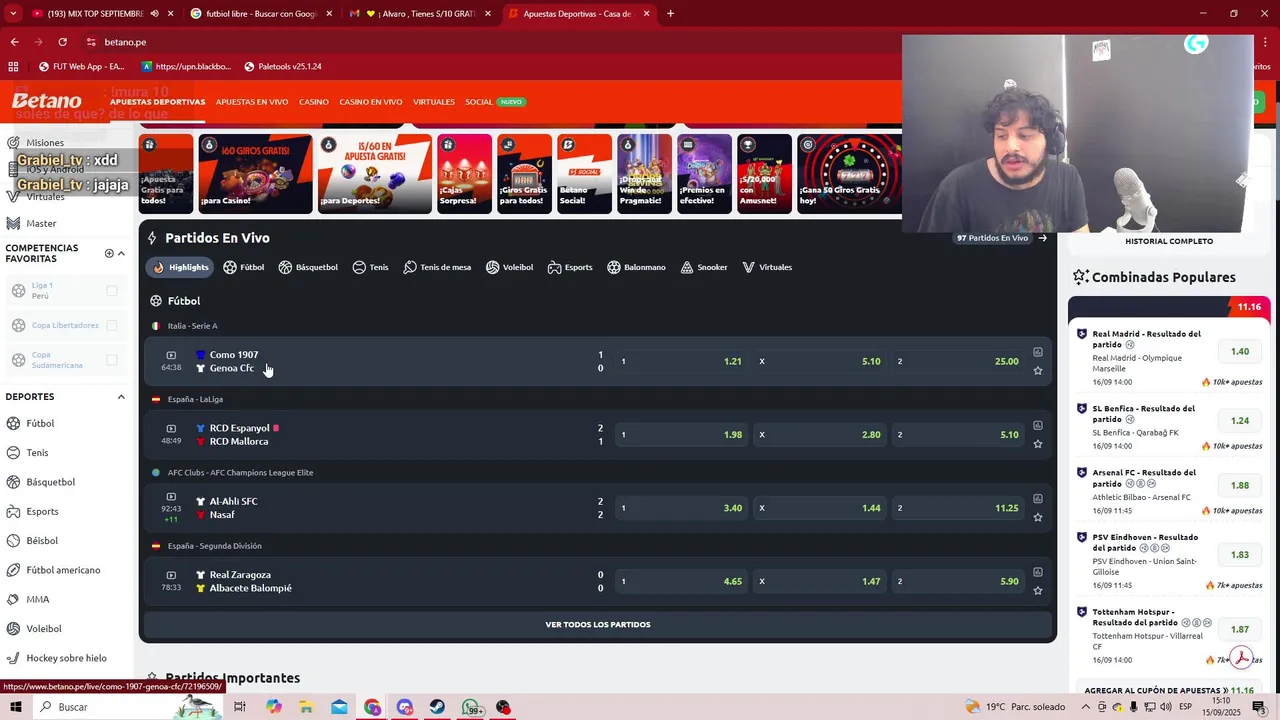The height and width of the screenshot is (720, 1280).
Task: Bet Nasaf away win at 11.25
Action: coord(959,508)
